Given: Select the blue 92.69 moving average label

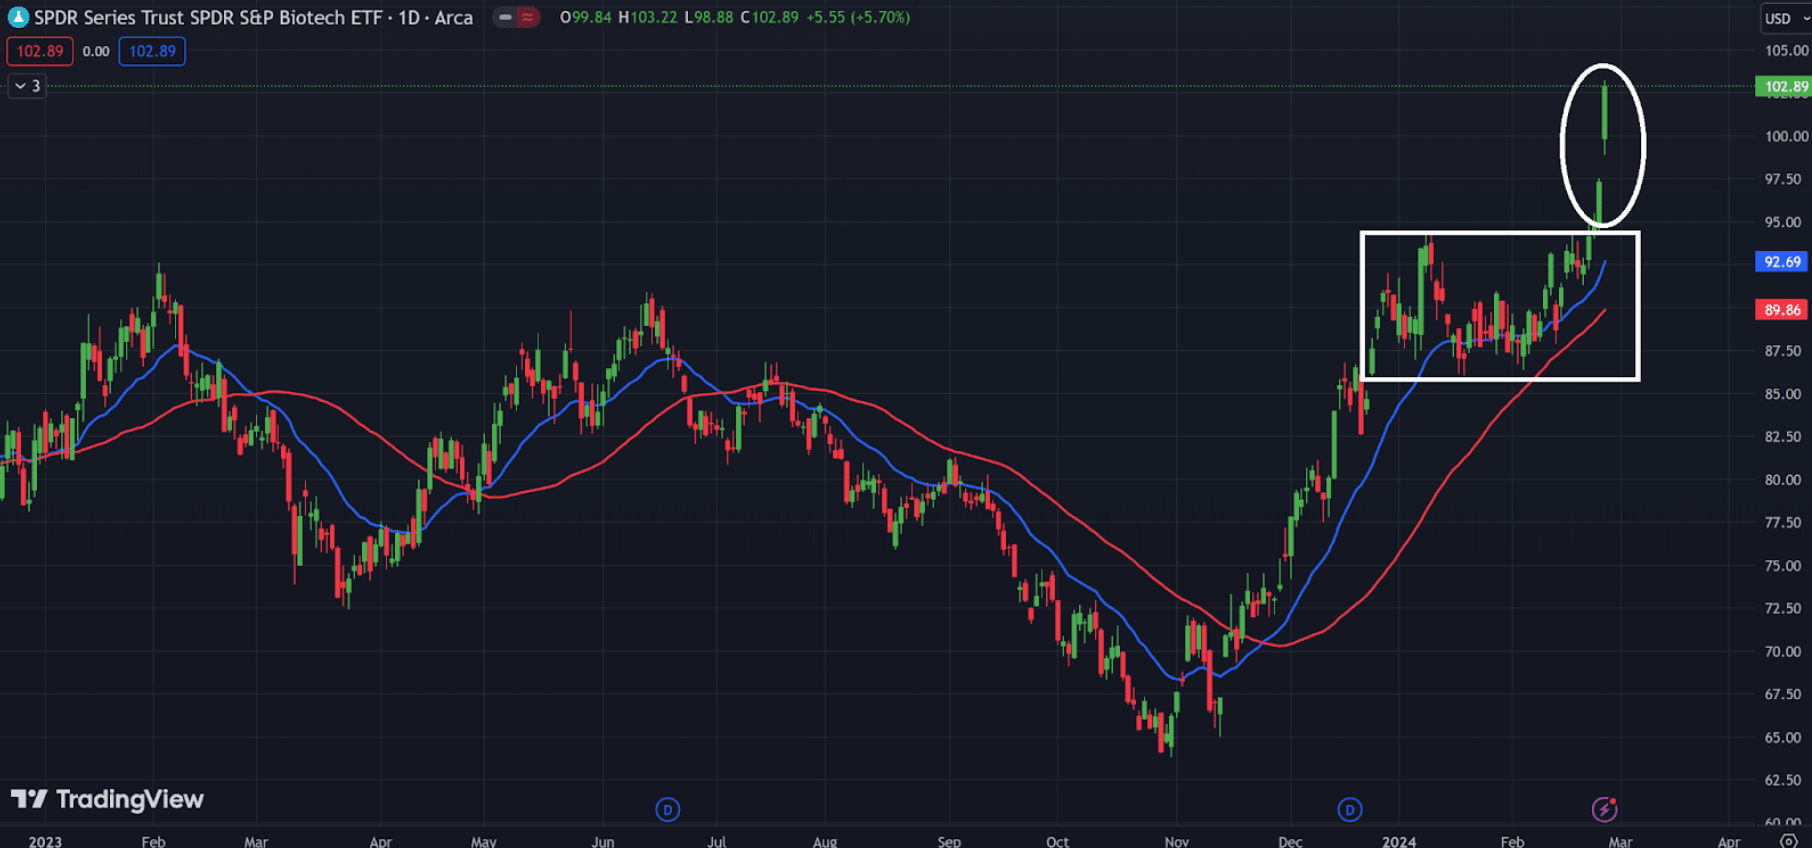Looking at the screenshot, I should [1782, 262].
